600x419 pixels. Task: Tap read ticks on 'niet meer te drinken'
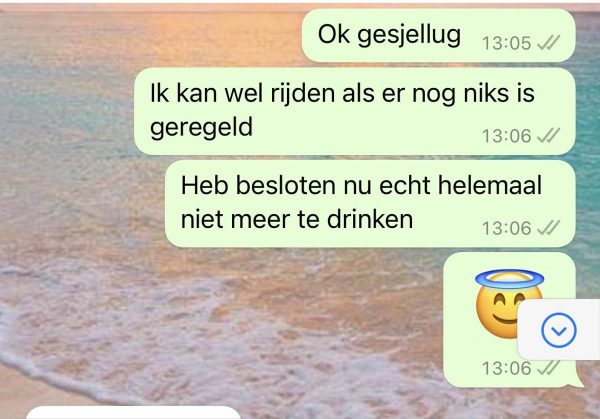548,228
